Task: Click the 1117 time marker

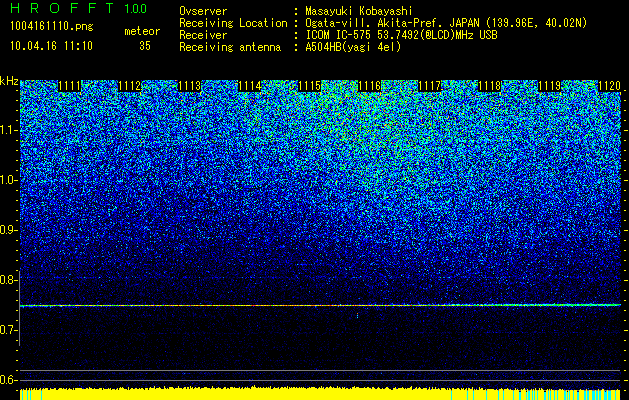Action: point(429,86)
